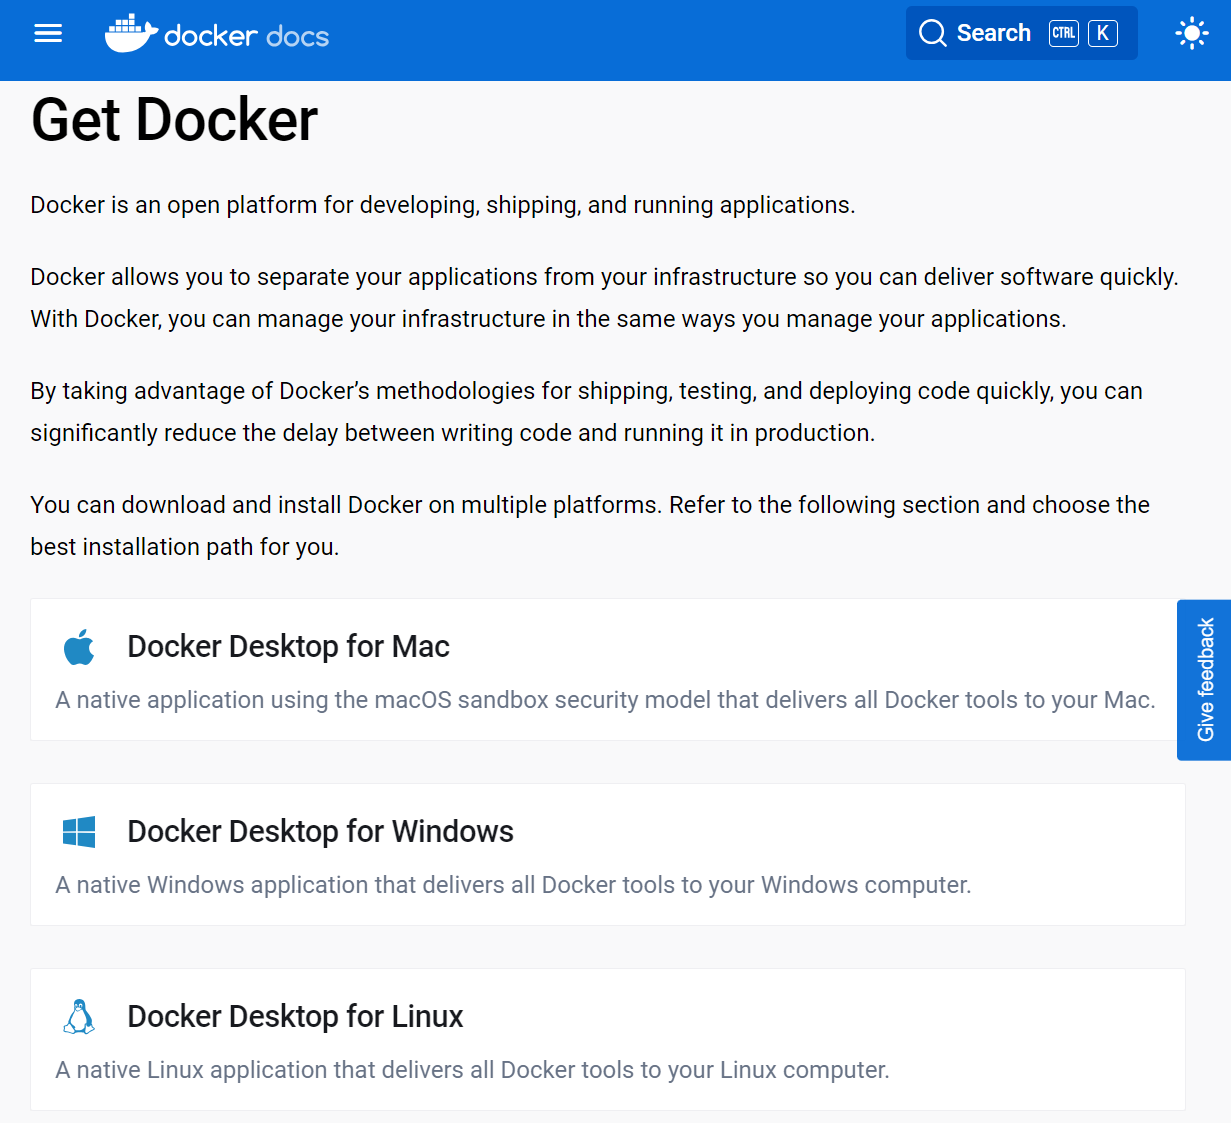The width and height of the screenshot is (1231, 1123).
Task: Click the Mac card description text
Action: pyautogui.click(x=605, y=700)
